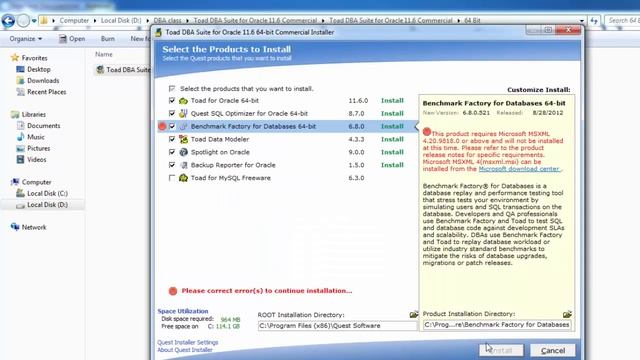Click the Quest SQL Optimizer product icon
Image resolution: width=640 pixels, height=360 pixels.
[x=183, y=113]
